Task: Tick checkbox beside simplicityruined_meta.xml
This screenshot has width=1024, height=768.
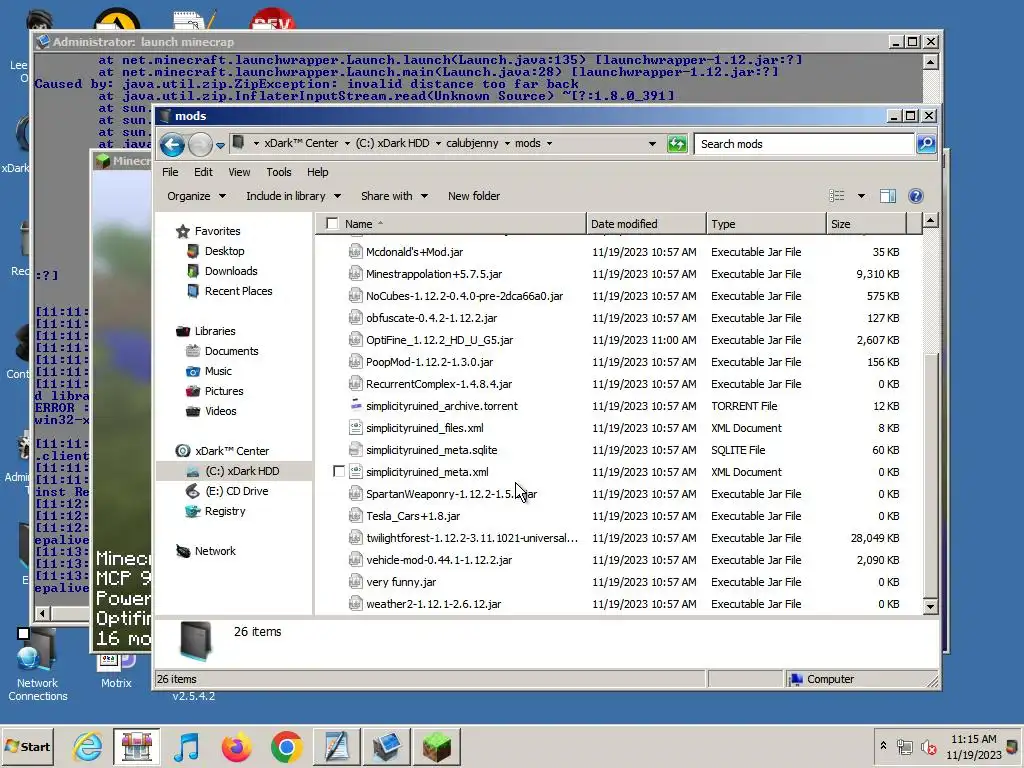Action: coord(338,472)
